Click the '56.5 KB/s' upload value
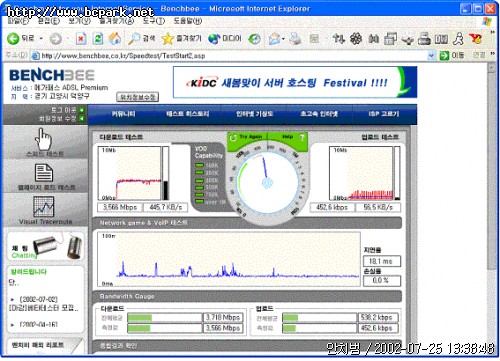 pyautogui.click(x=378, y=207)
